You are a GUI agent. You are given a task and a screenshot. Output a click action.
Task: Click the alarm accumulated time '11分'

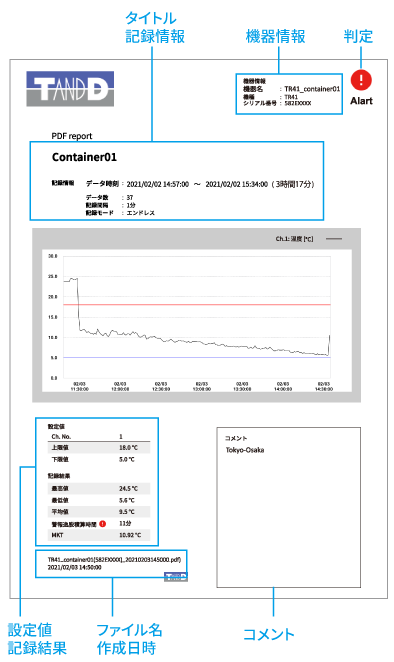coord(125,524)
